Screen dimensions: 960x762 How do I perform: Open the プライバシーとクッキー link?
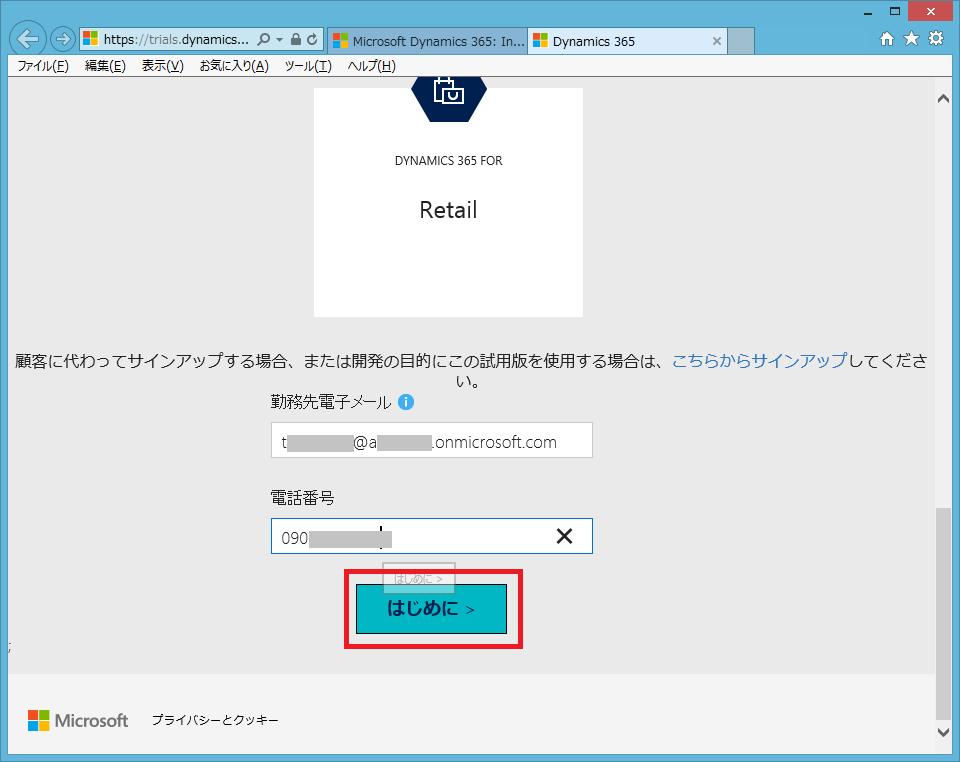click(x=215, y=720)
